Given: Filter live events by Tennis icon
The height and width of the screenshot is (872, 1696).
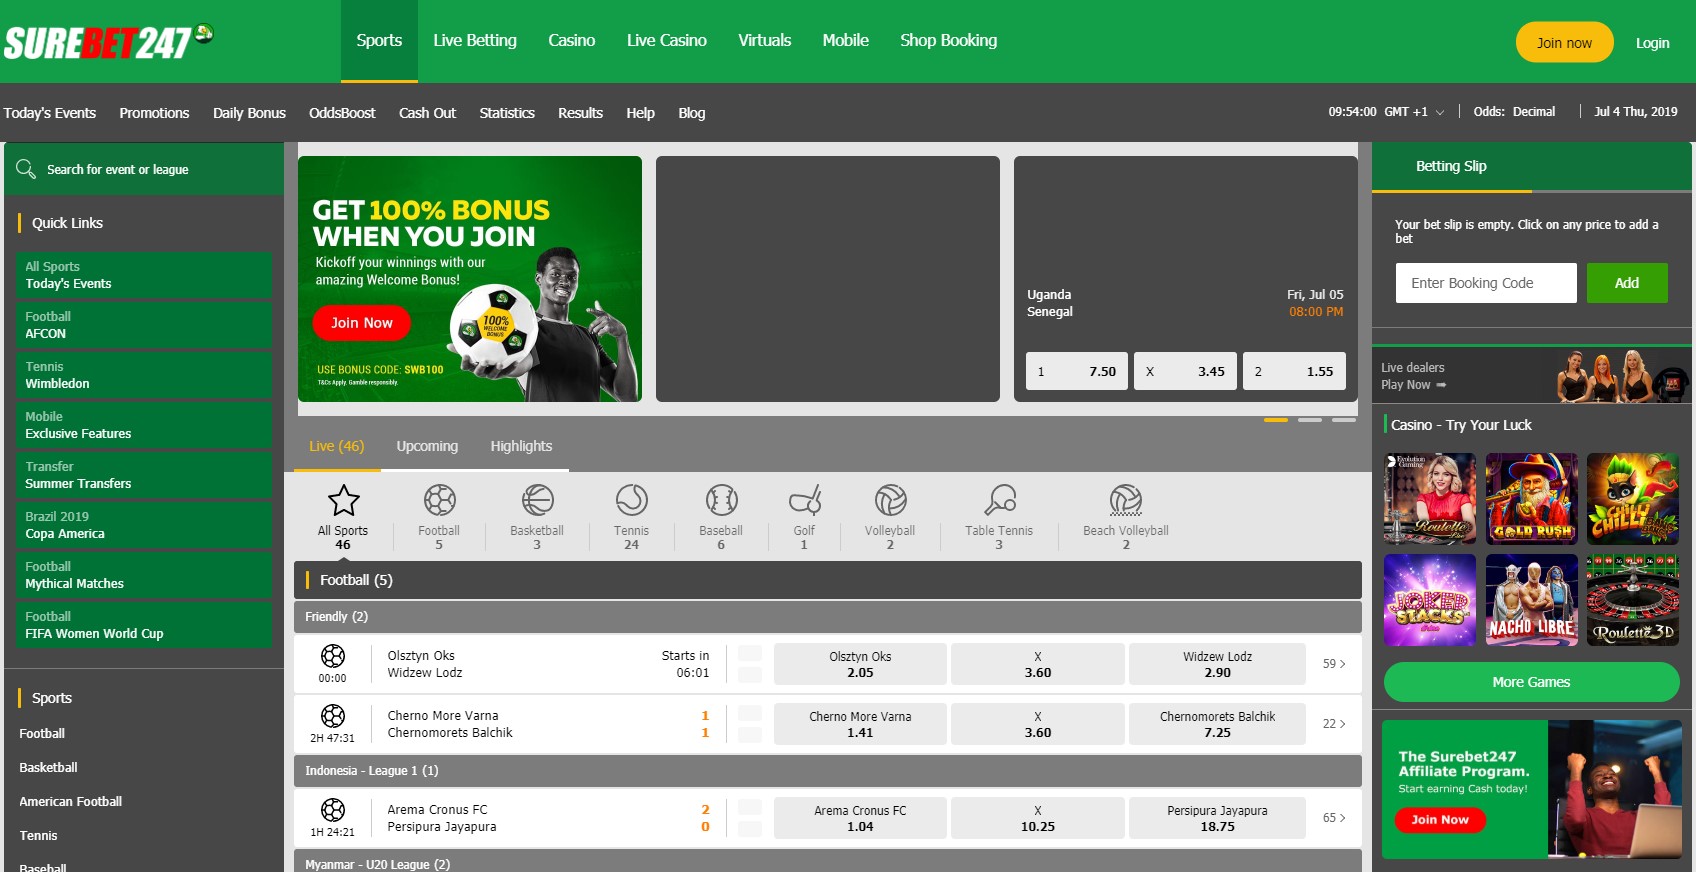Looking at the screenshot, I should (631, 500).
